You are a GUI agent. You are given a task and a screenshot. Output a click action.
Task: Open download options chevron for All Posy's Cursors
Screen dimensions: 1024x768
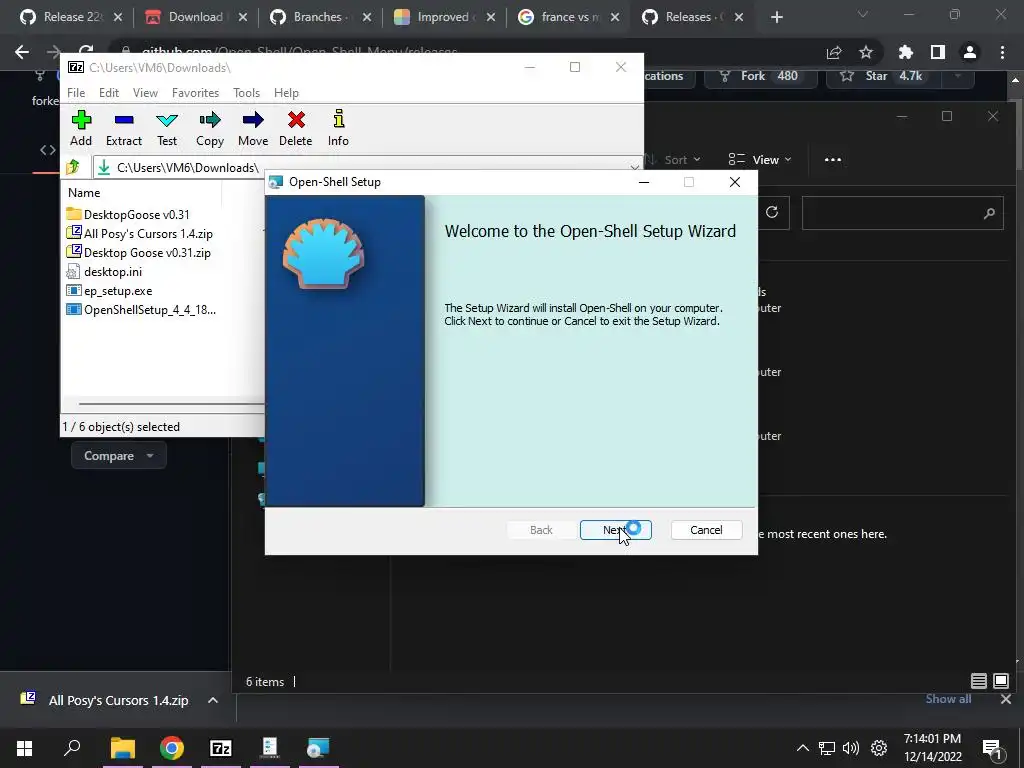coord(212,700)
